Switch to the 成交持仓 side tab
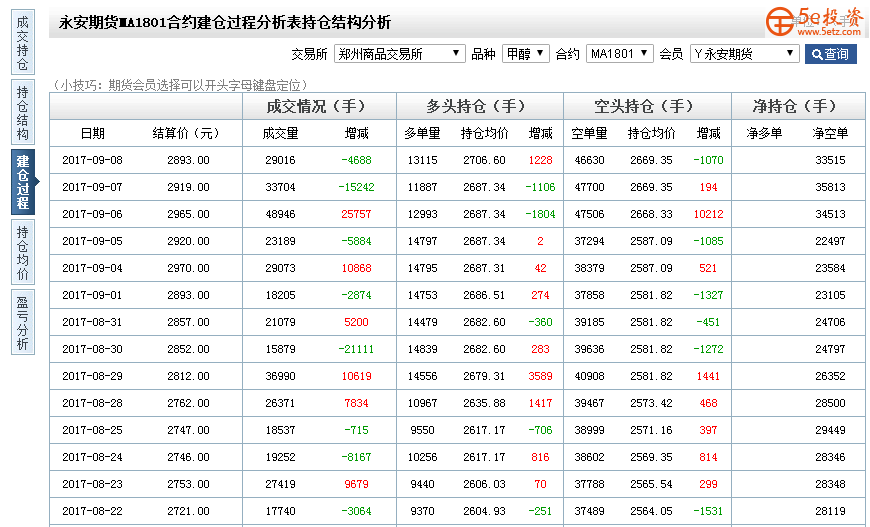Screen dimensions: 870x527 pyautogui.click(x=23, y=42)
